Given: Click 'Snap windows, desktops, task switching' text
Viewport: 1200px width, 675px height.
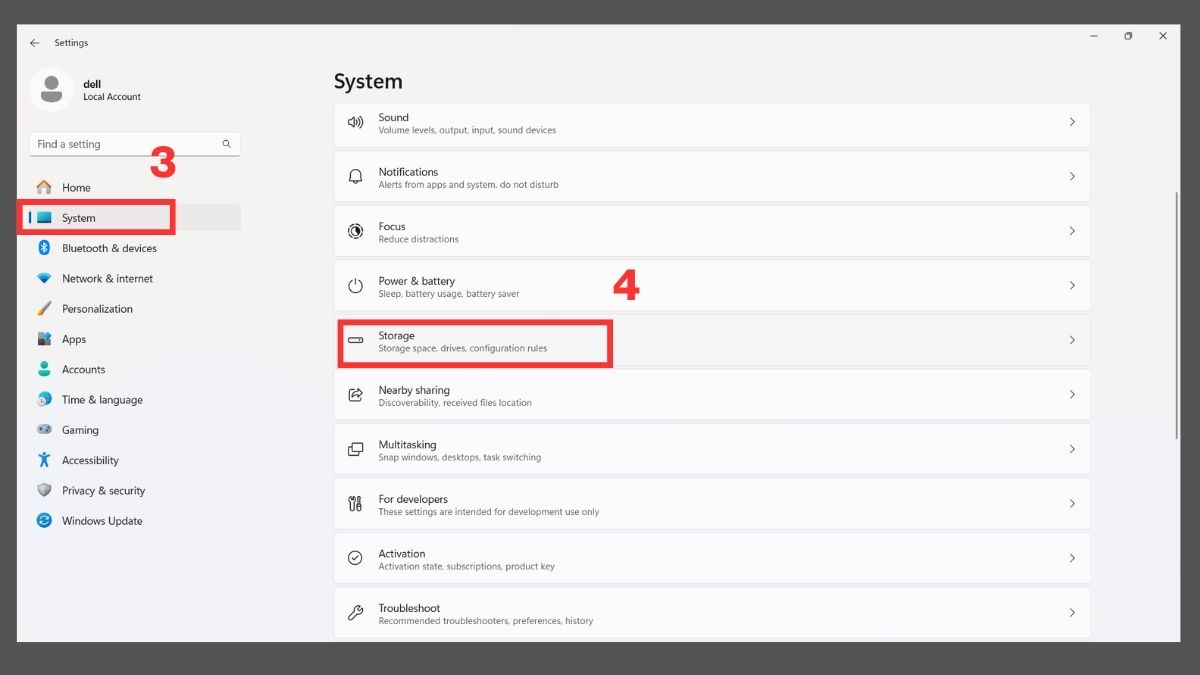Looking at the screenshot, I should tap(459, 457).
